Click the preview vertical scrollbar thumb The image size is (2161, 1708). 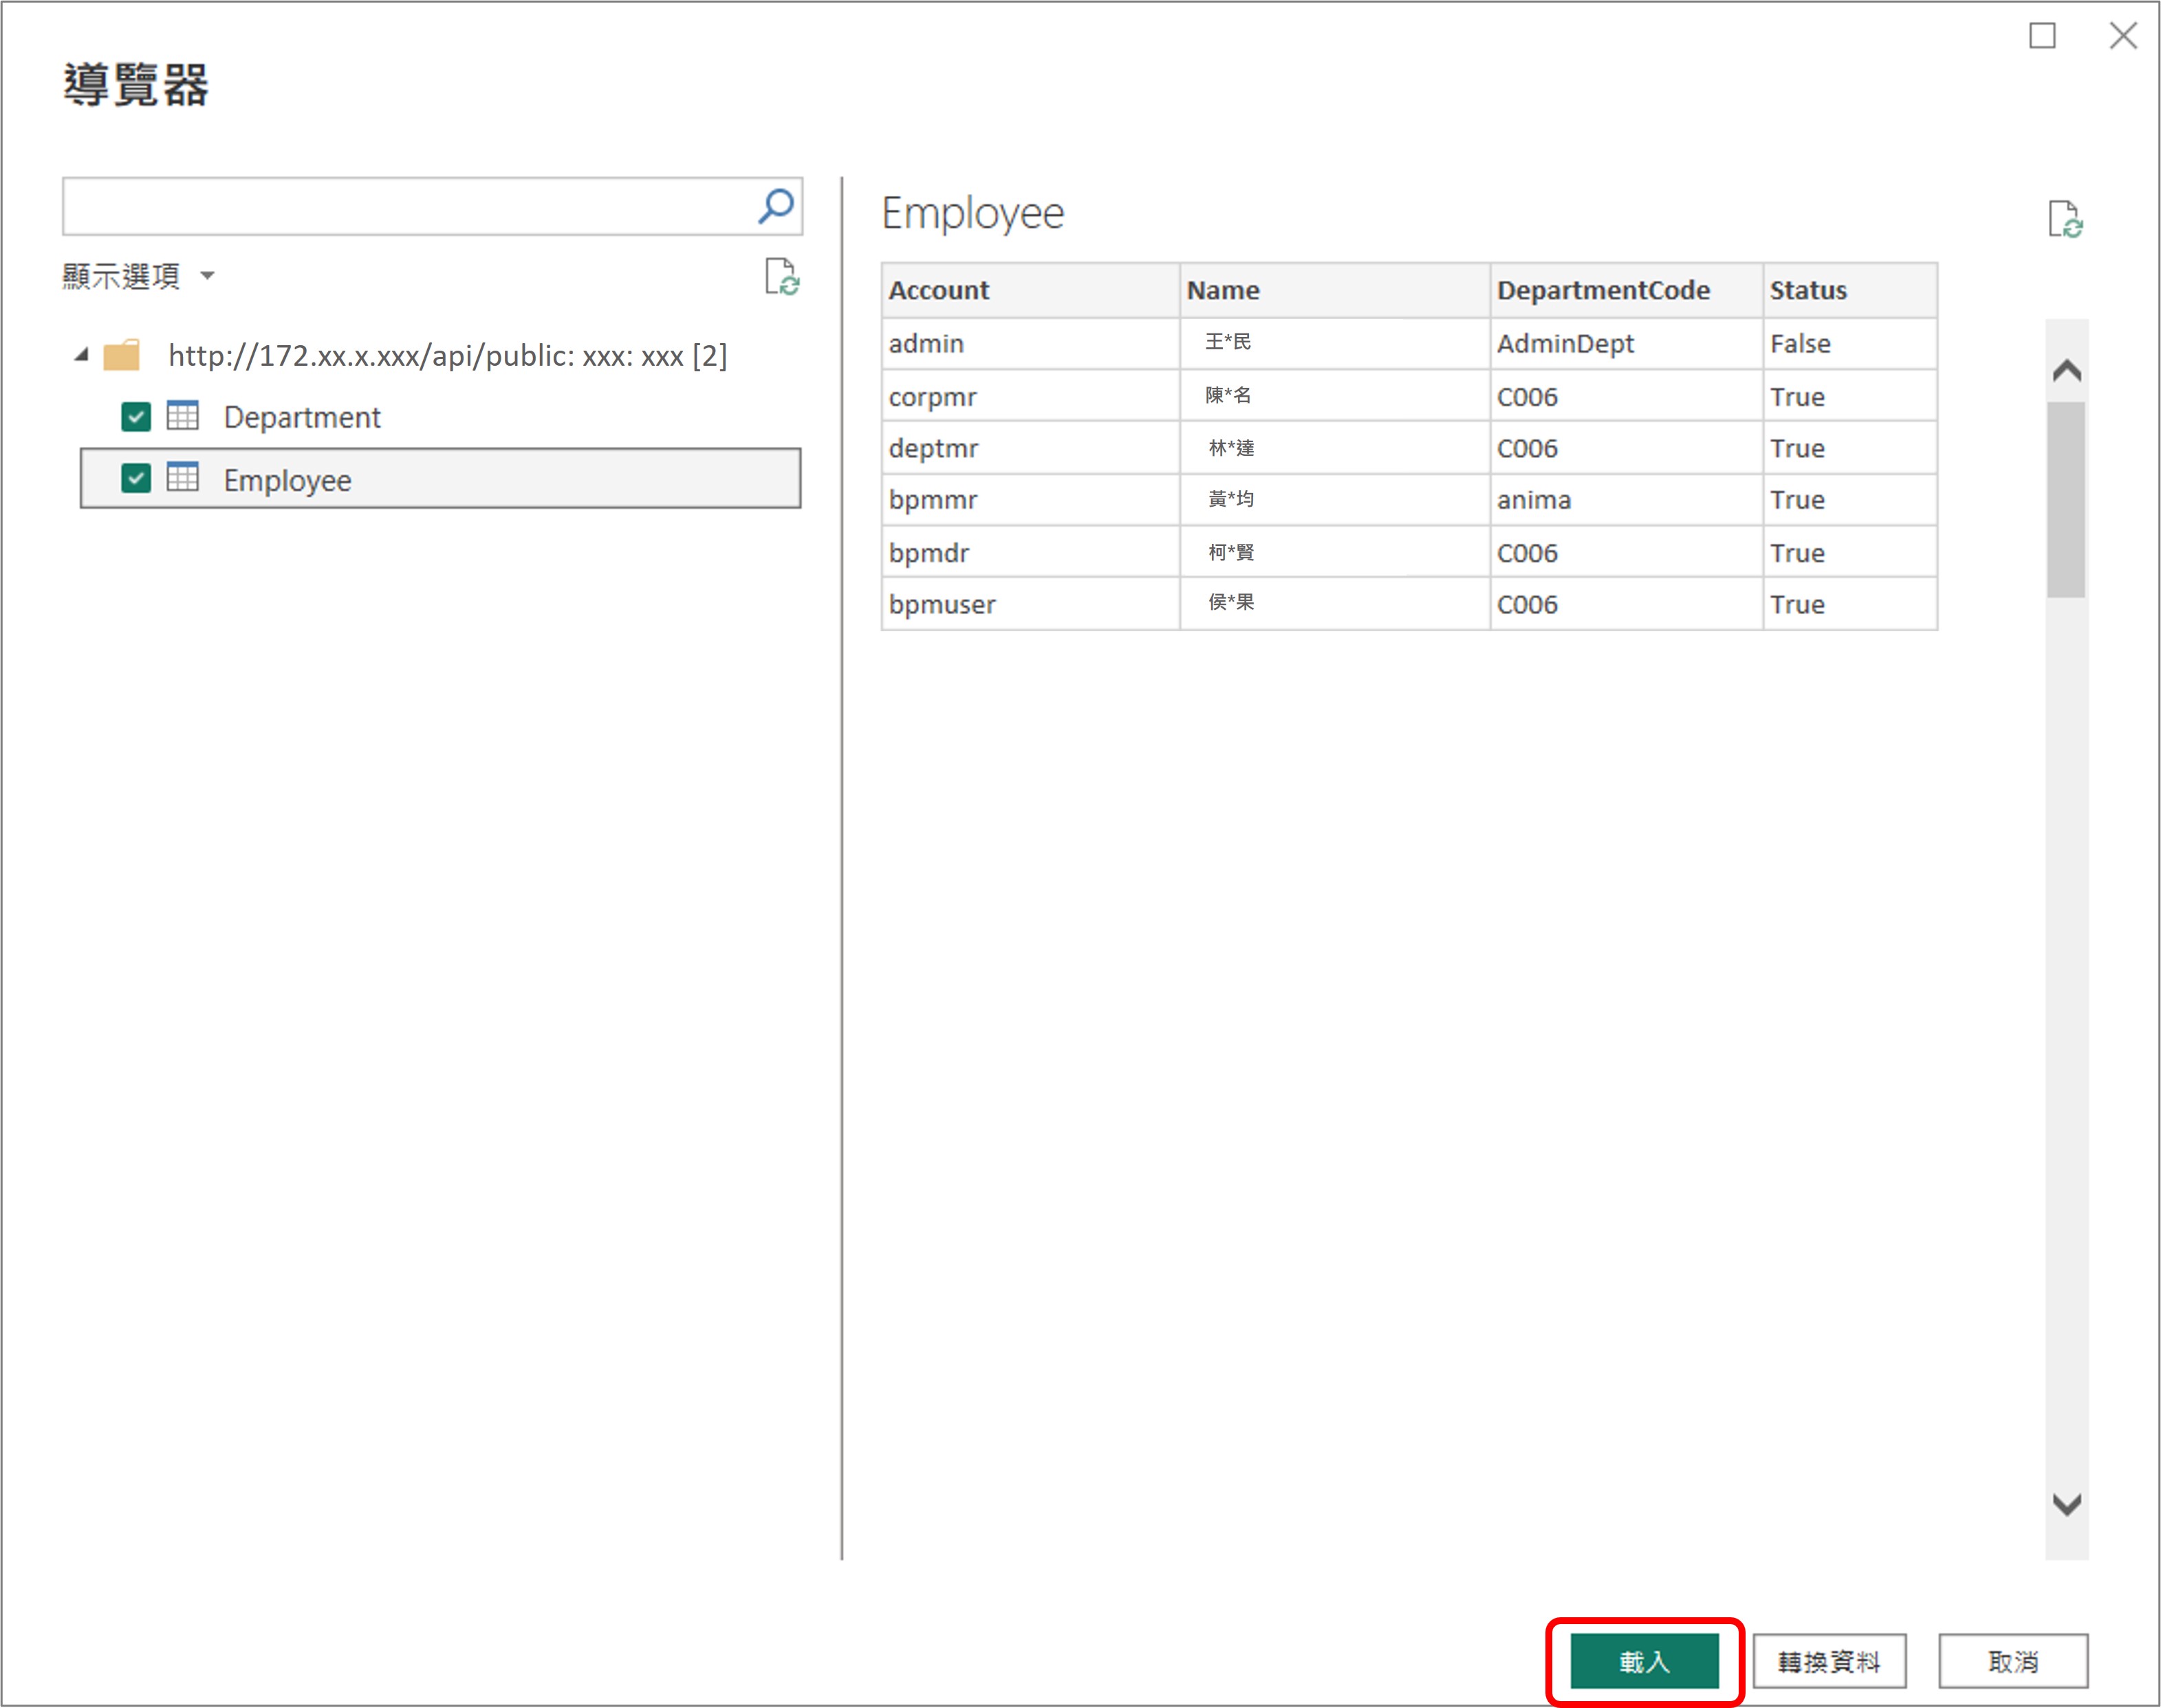tap(2066, 499)
